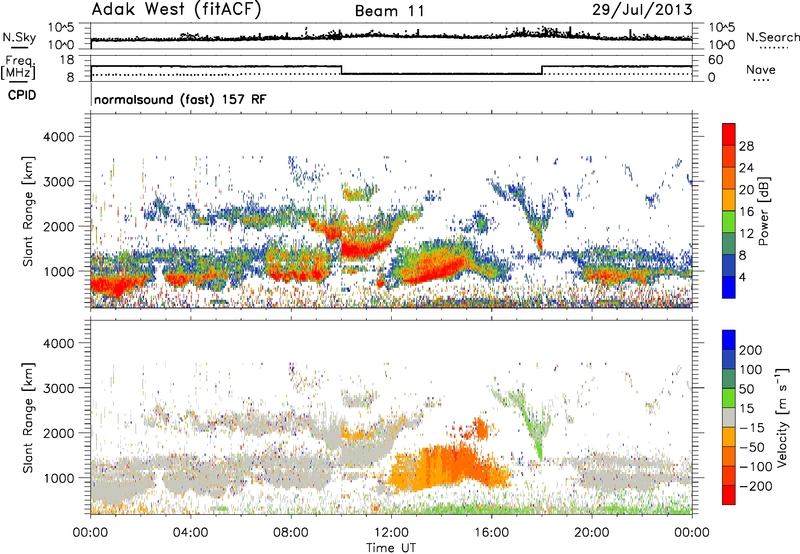Viewport: 800px width, 554px height.
Task: Click the 'N.Sky' legend label
Action: 19,37
